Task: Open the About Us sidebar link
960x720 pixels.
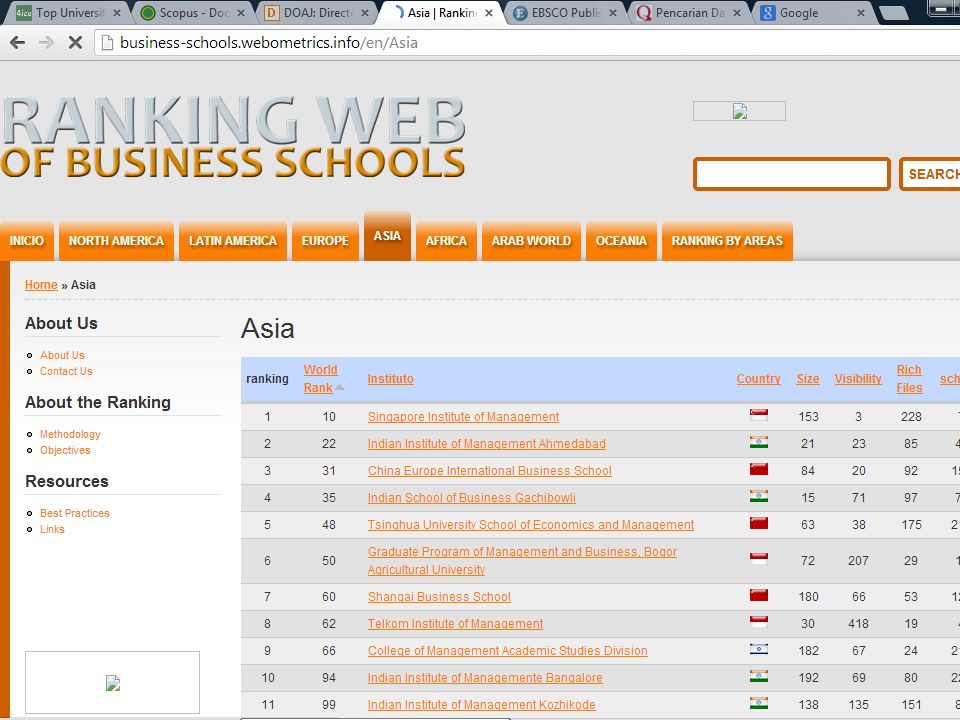Action: [62, 355]
